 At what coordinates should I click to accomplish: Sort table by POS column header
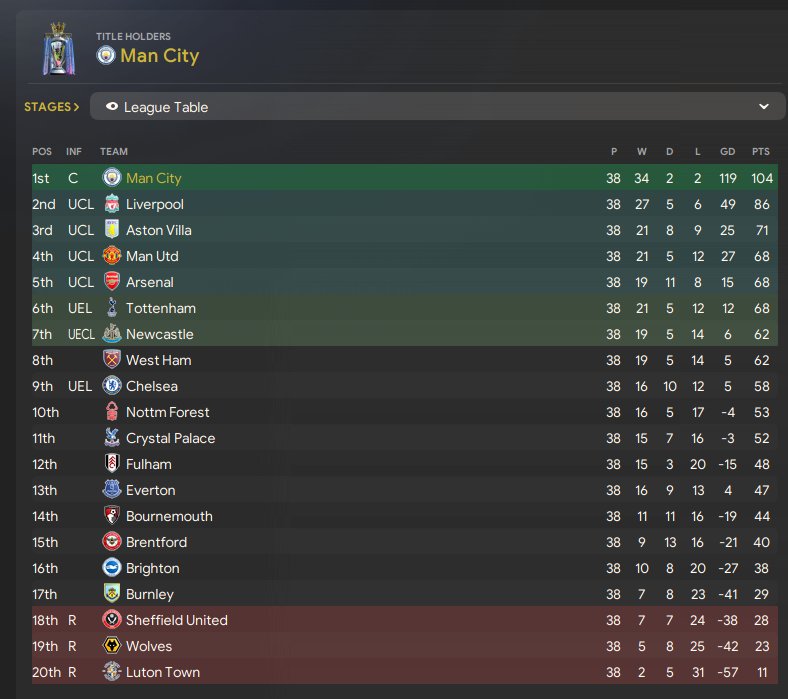(42, 151)
